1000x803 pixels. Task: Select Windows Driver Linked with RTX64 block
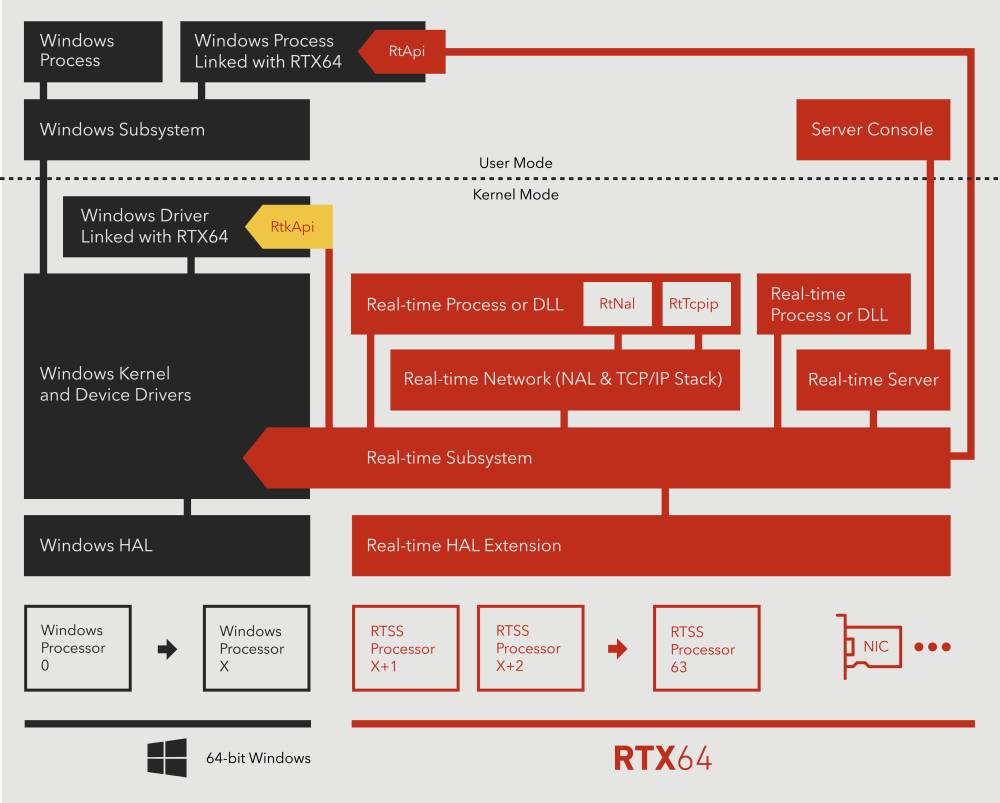tap(186, 226)
